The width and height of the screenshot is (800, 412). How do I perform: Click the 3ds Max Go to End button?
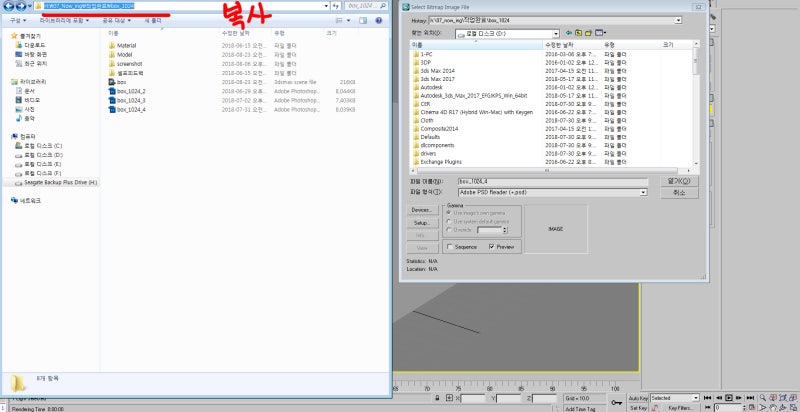751,398
